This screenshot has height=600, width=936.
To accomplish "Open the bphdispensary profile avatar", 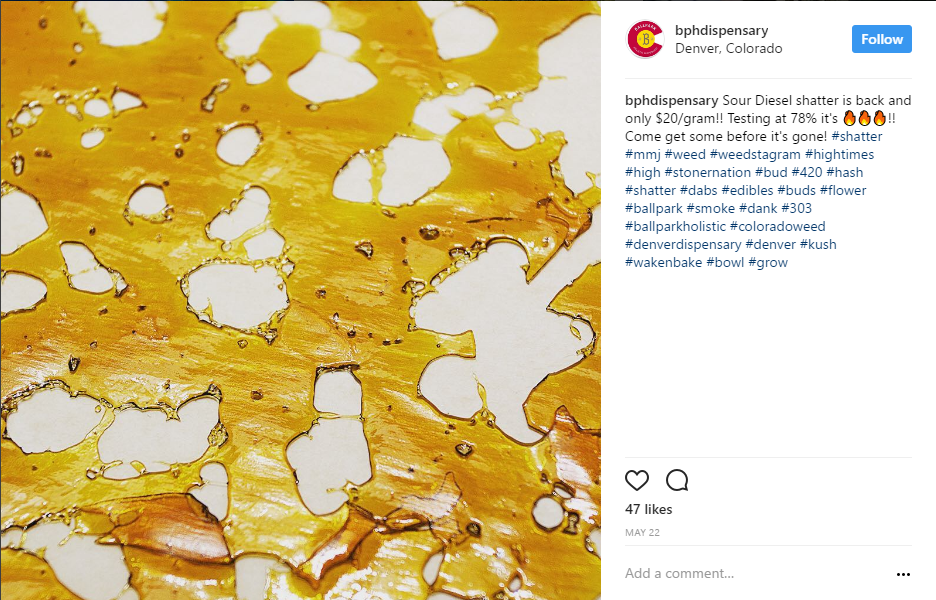I will click(x=645, y=39).
